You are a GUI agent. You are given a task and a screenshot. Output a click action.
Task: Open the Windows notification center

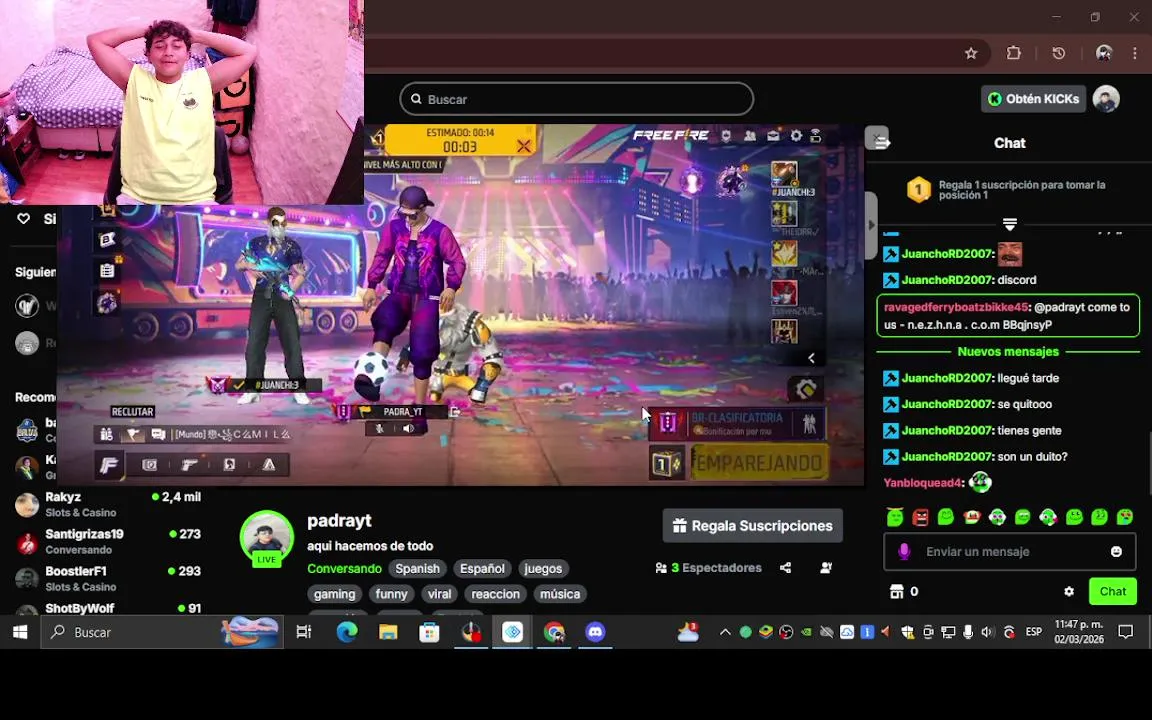pos(1126,632)
